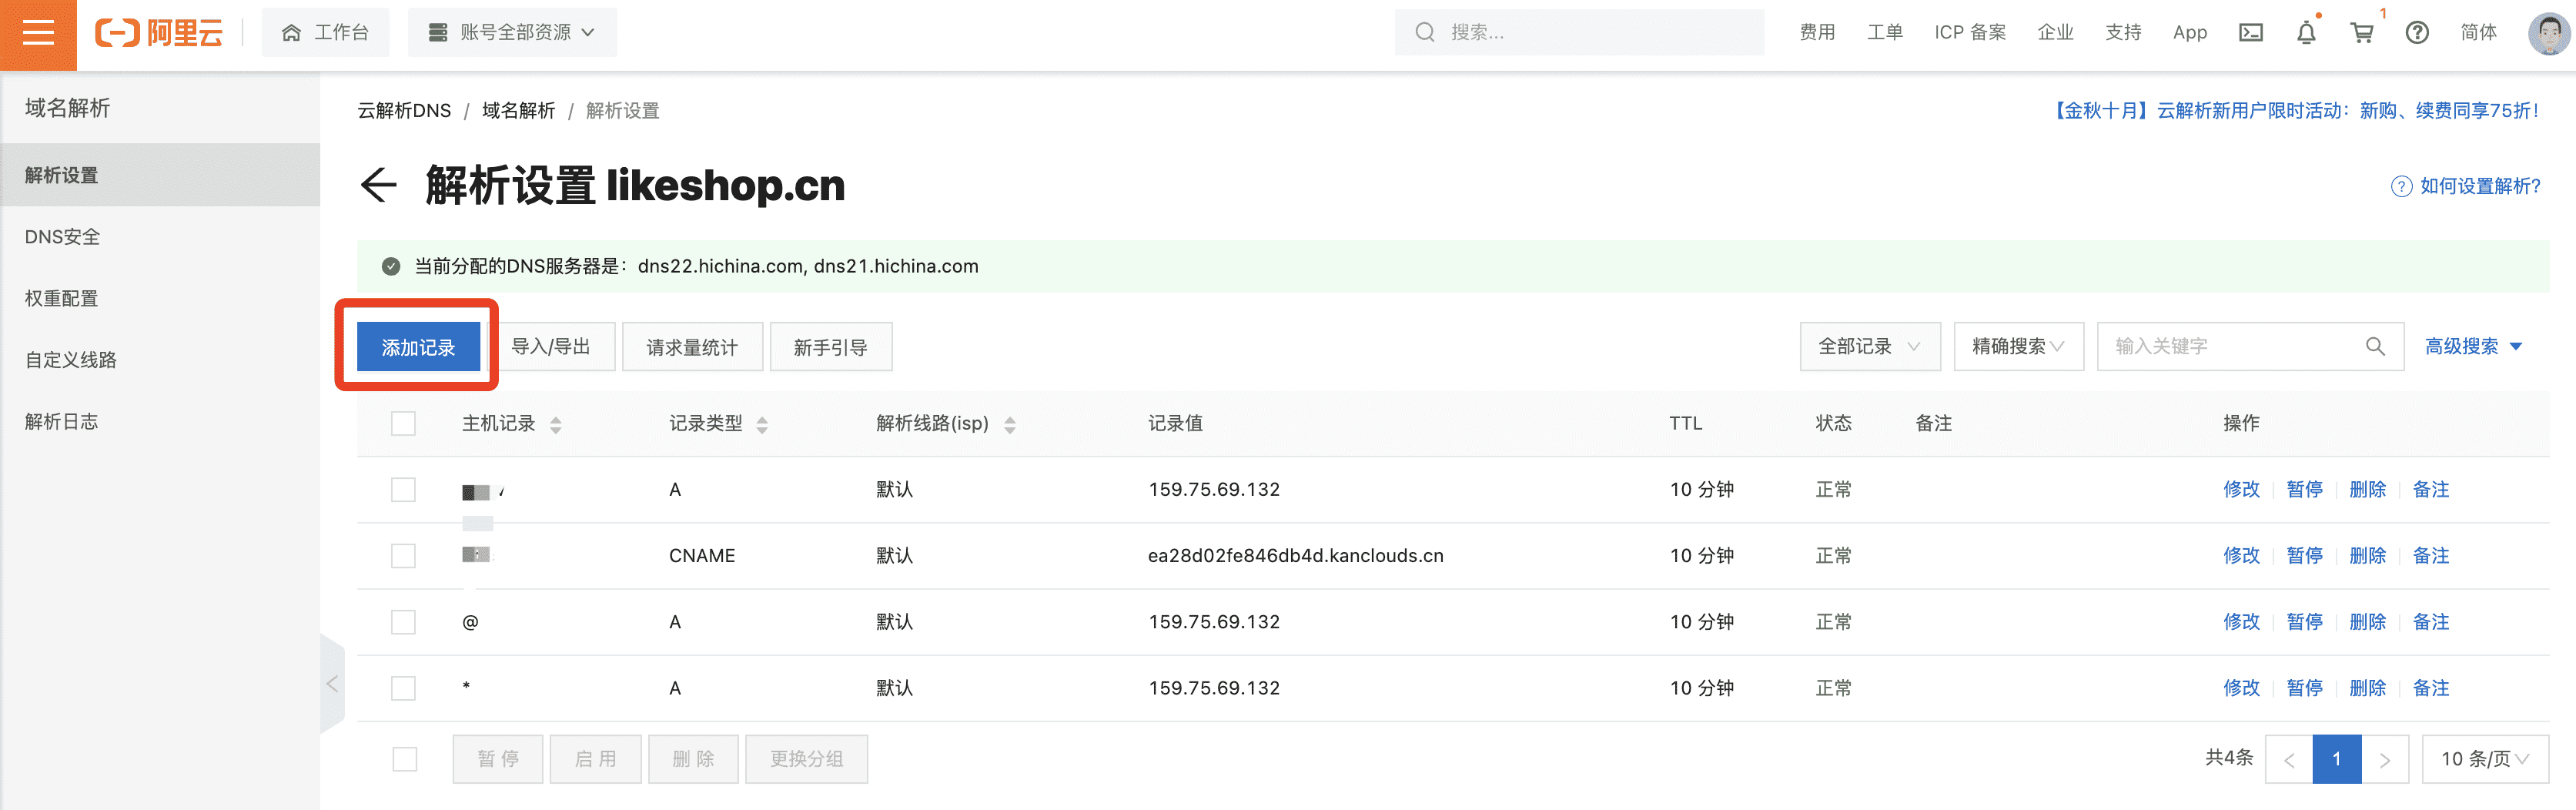Click the help question mark icon
2576x810 pixels.
tap(2417, 33)
